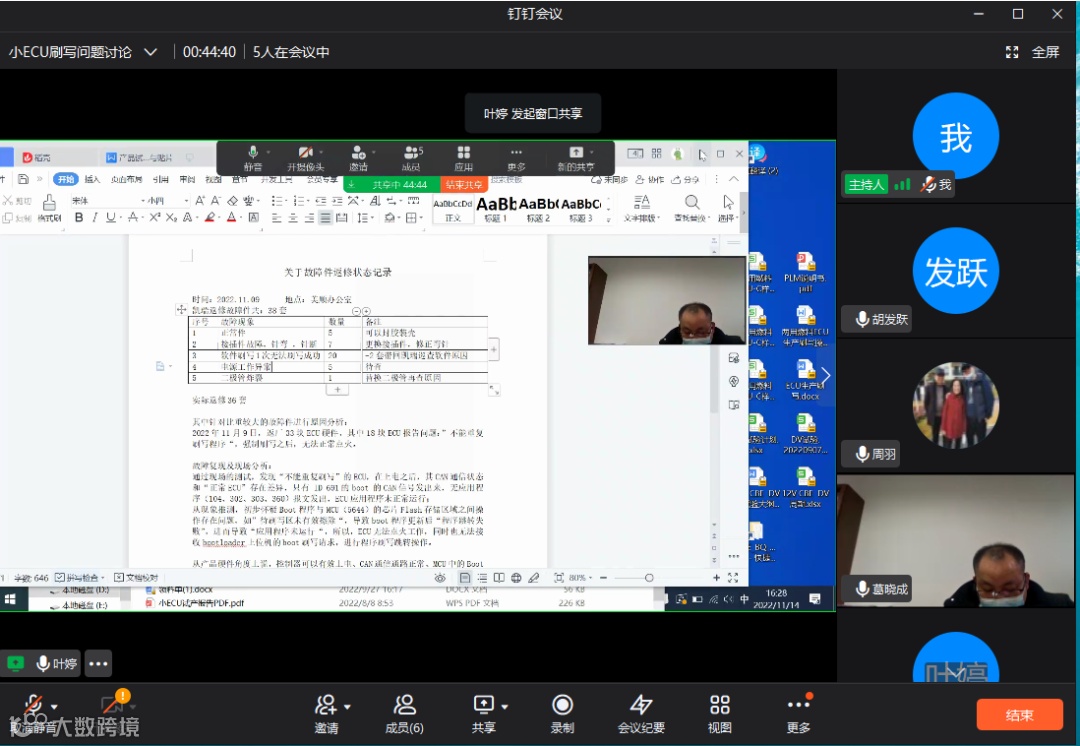Apply the text highlight color marker
Image resolution: width=1080 pixels, height=746 pixels.
tap(209, 218)
